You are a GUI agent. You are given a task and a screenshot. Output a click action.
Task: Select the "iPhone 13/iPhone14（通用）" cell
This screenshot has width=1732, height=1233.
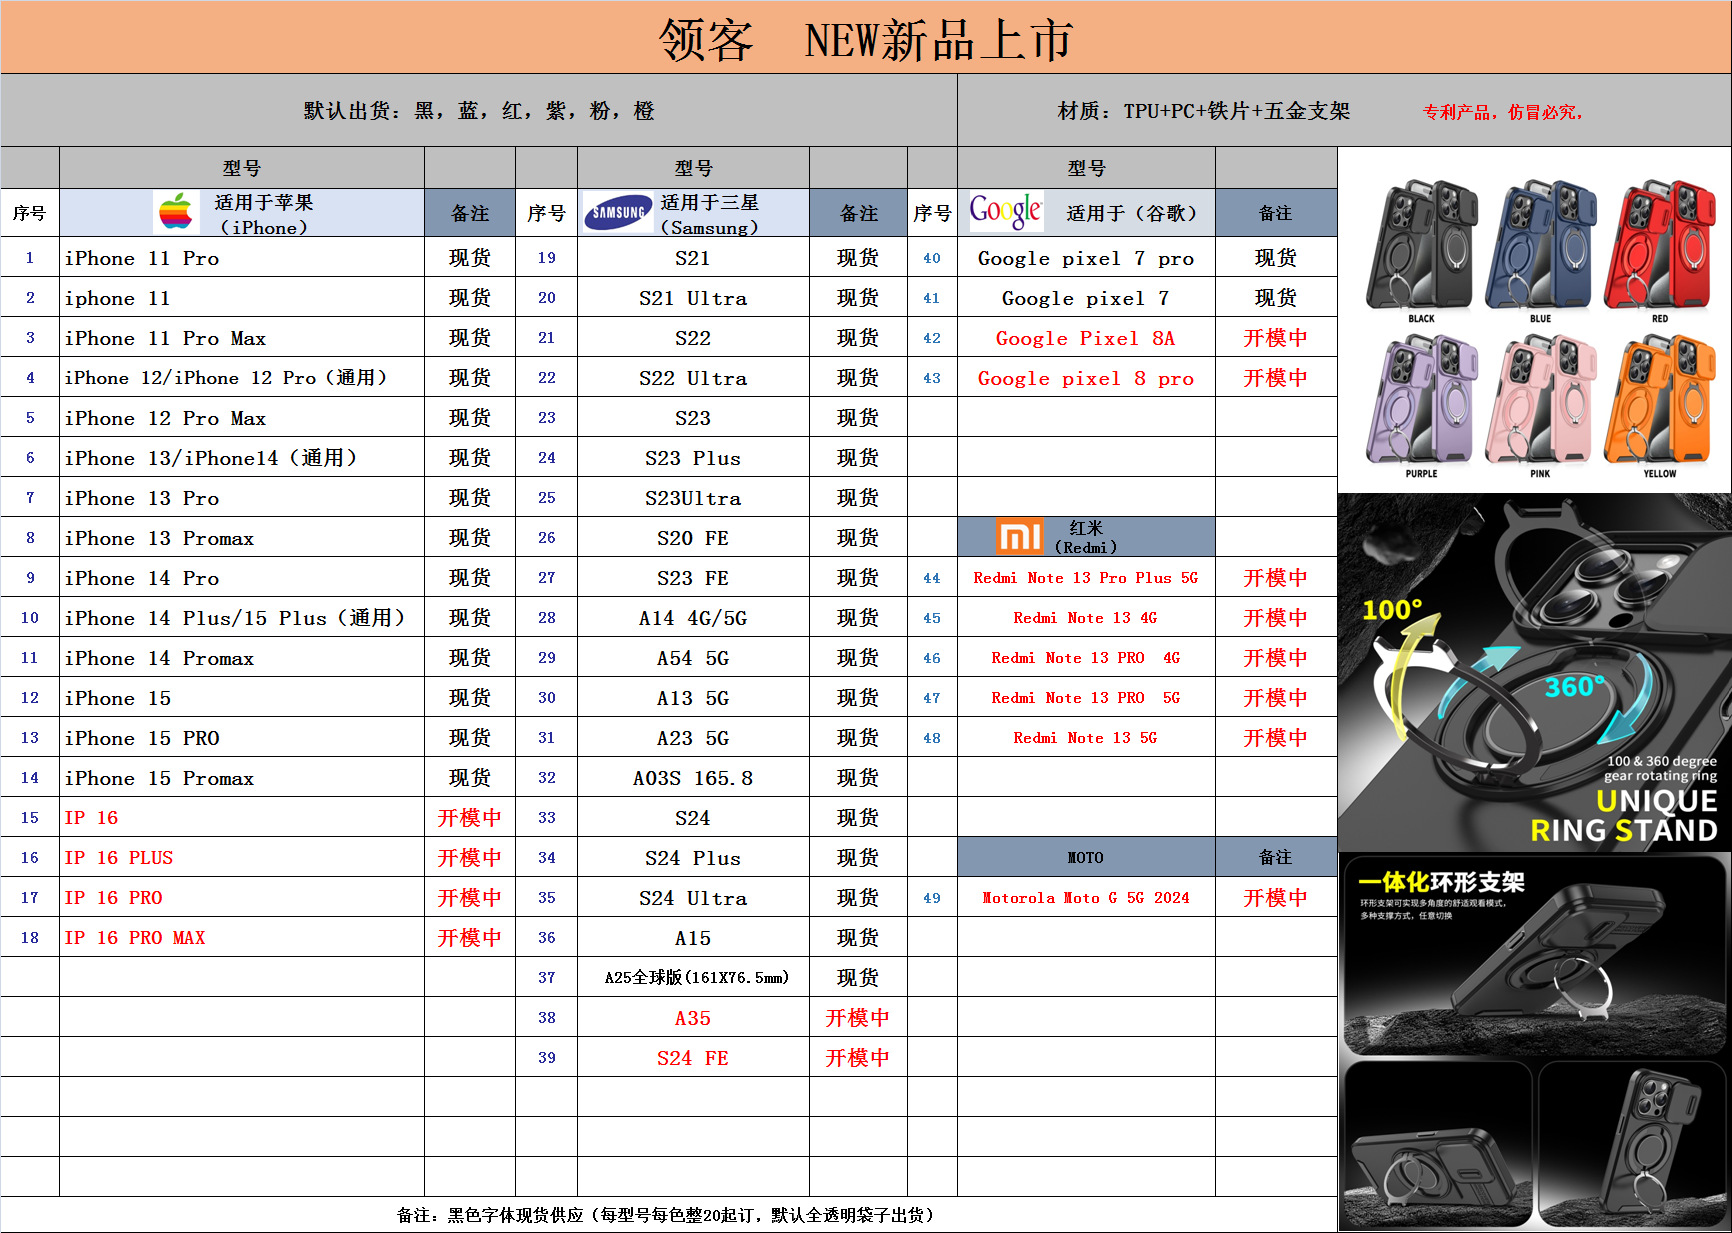click(x=242, y=457)
